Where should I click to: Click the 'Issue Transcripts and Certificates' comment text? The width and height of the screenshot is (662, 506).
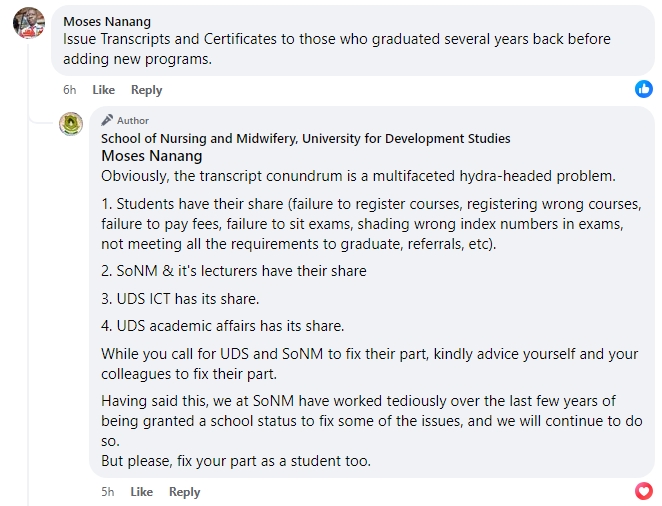click(336, 49)
